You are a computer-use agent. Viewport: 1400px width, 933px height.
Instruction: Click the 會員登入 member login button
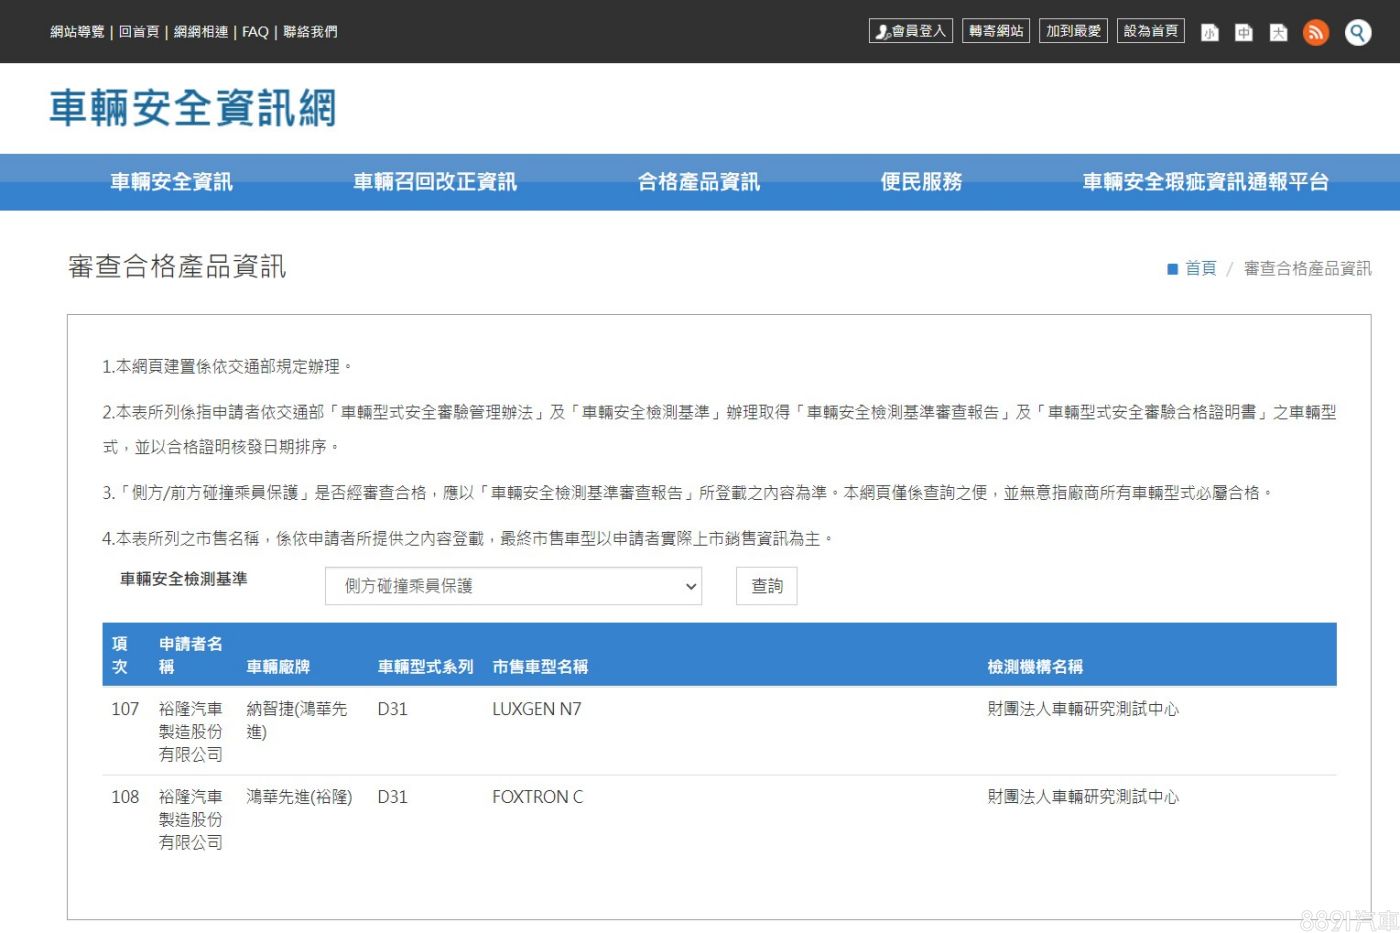(x=910, y=31)
